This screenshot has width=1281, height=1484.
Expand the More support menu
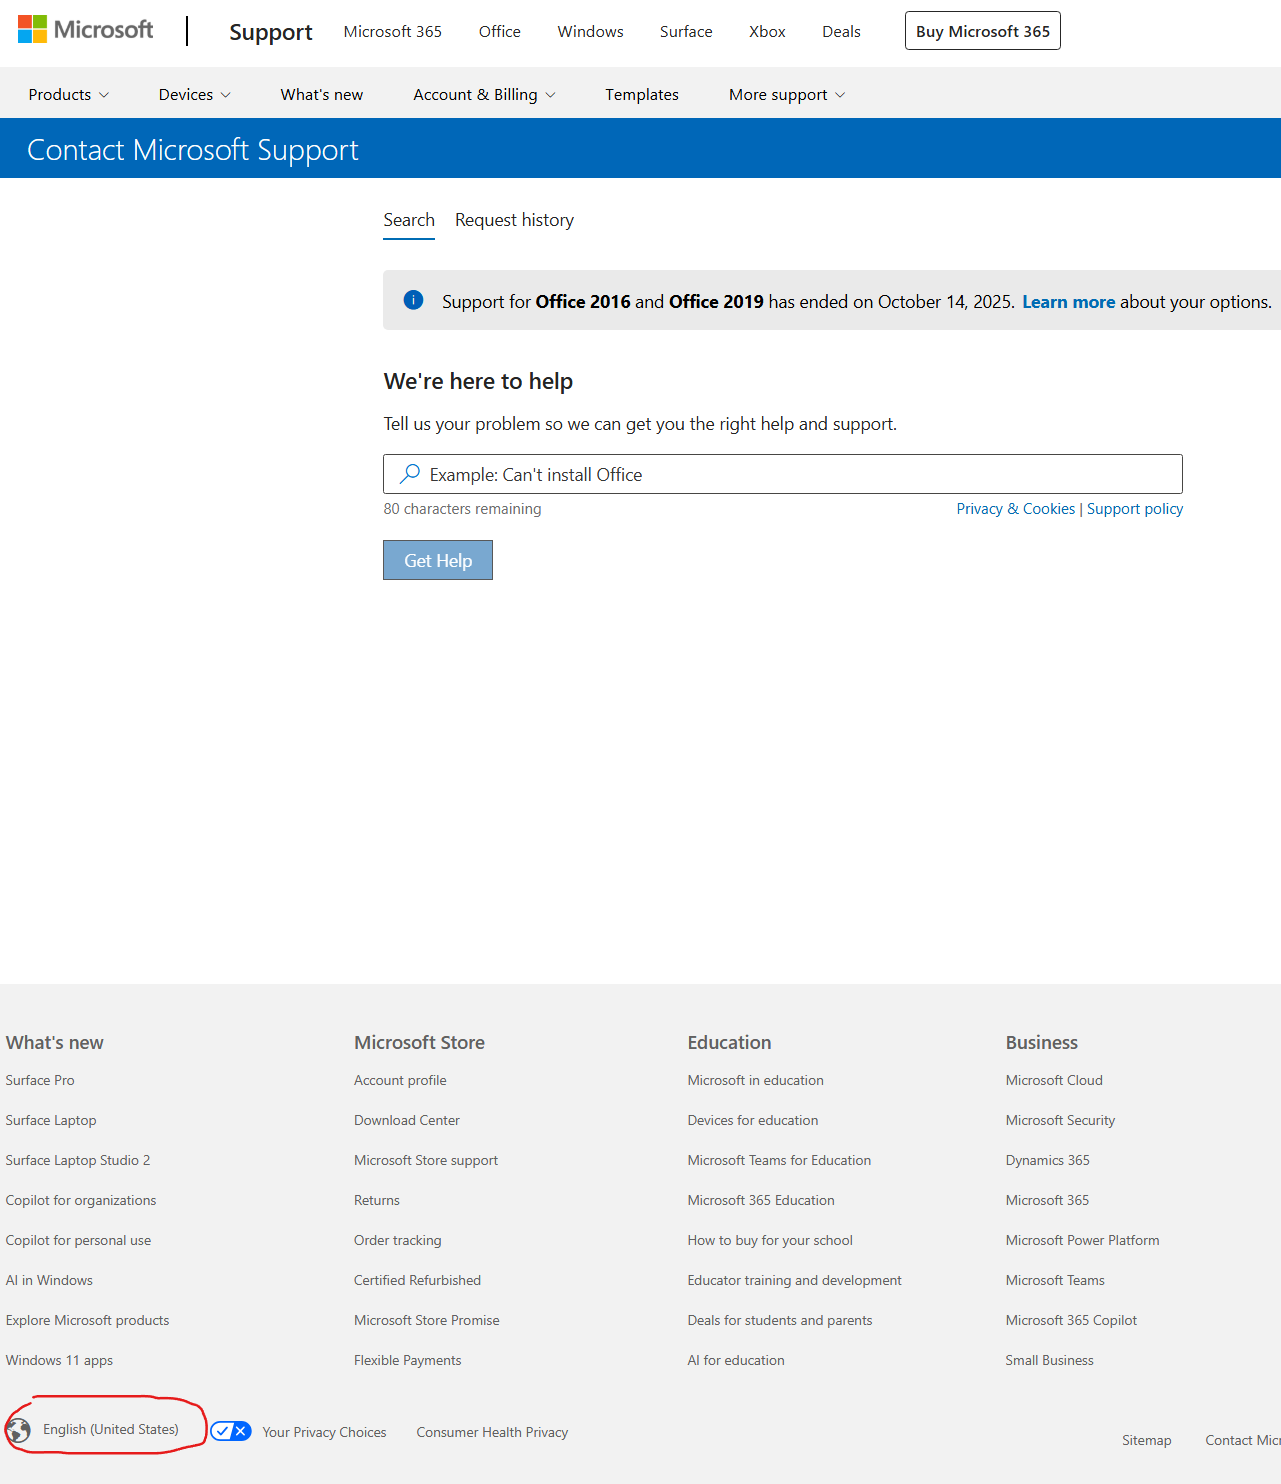(x=787, y=95)
